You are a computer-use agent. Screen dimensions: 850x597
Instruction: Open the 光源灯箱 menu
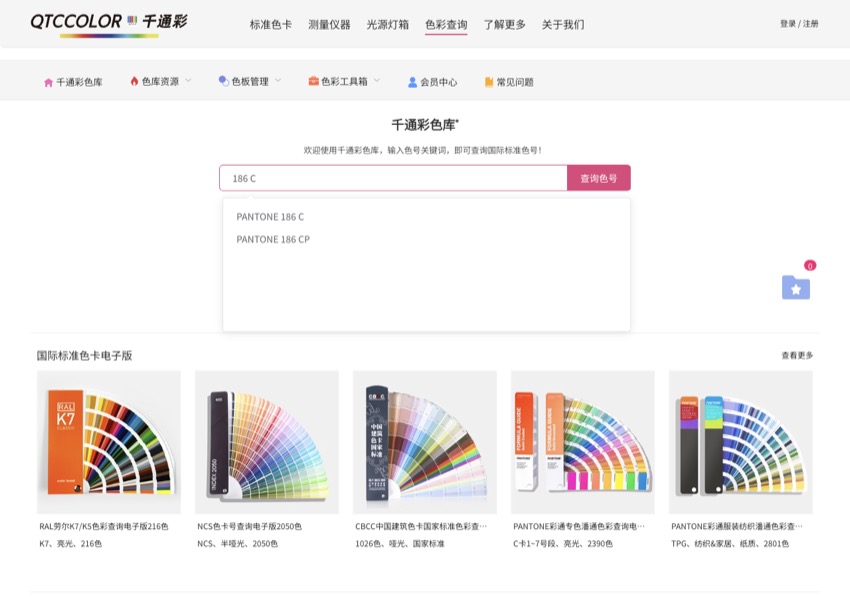coord(388,24)
